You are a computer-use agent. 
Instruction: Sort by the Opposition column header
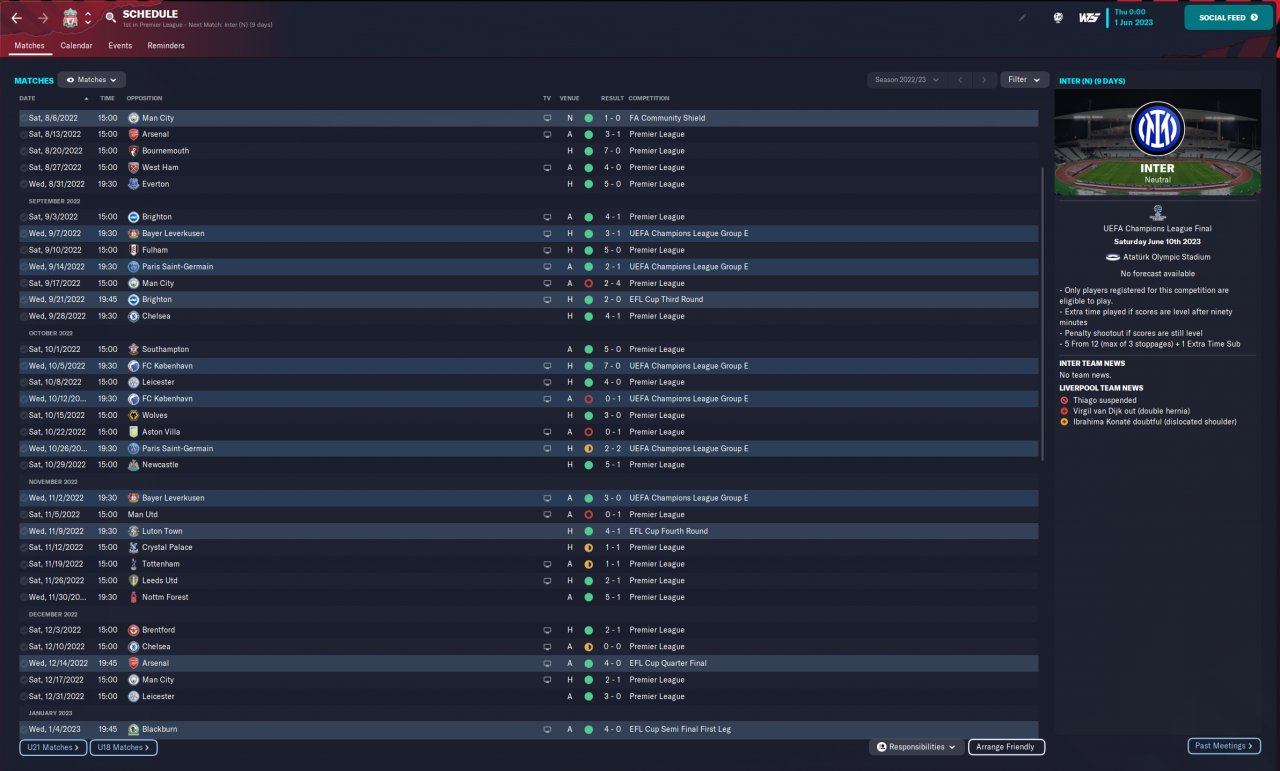[145, 98]
